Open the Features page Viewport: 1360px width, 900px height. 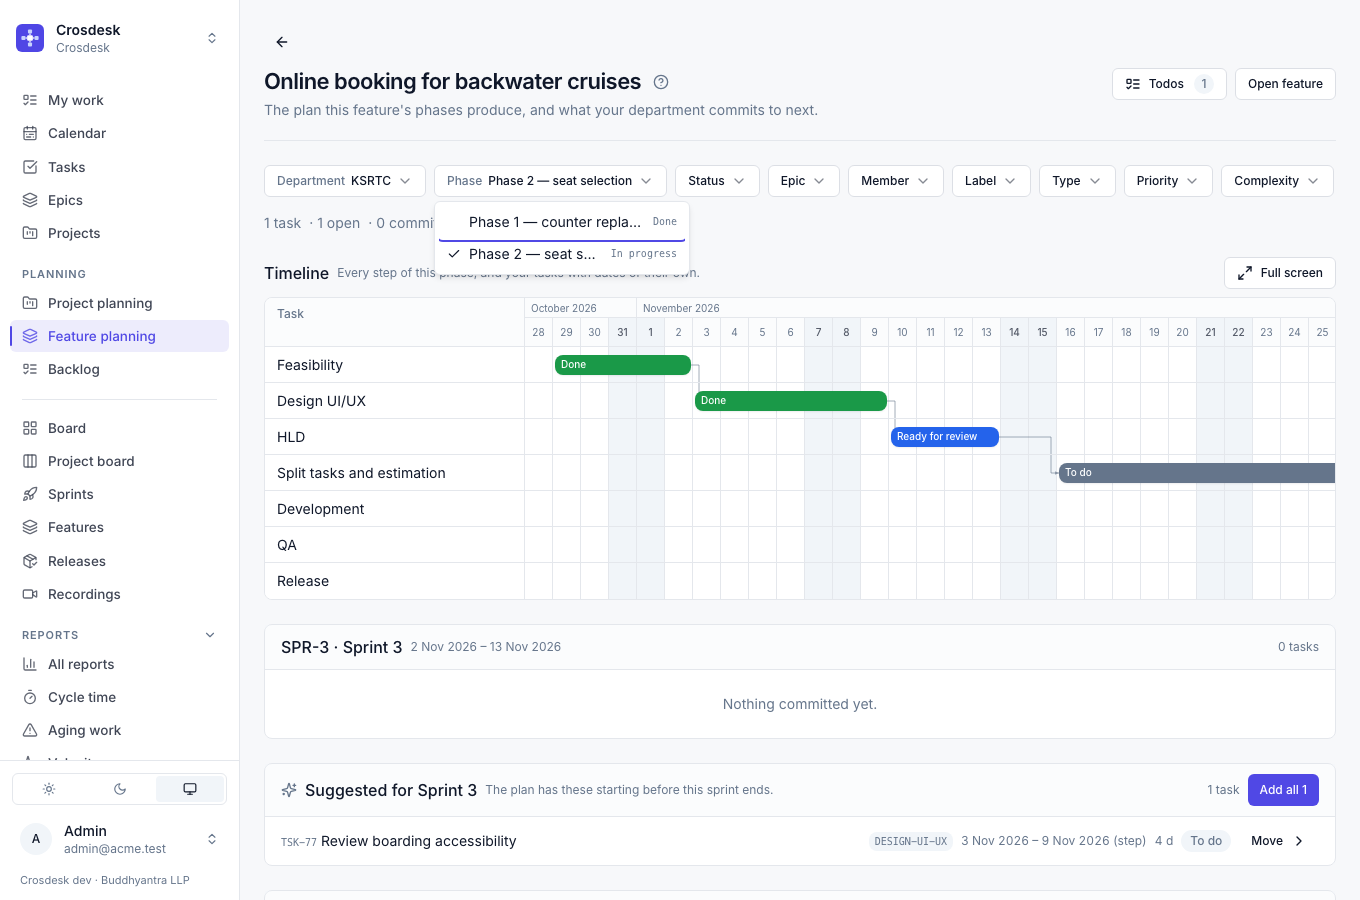[119, 527]
